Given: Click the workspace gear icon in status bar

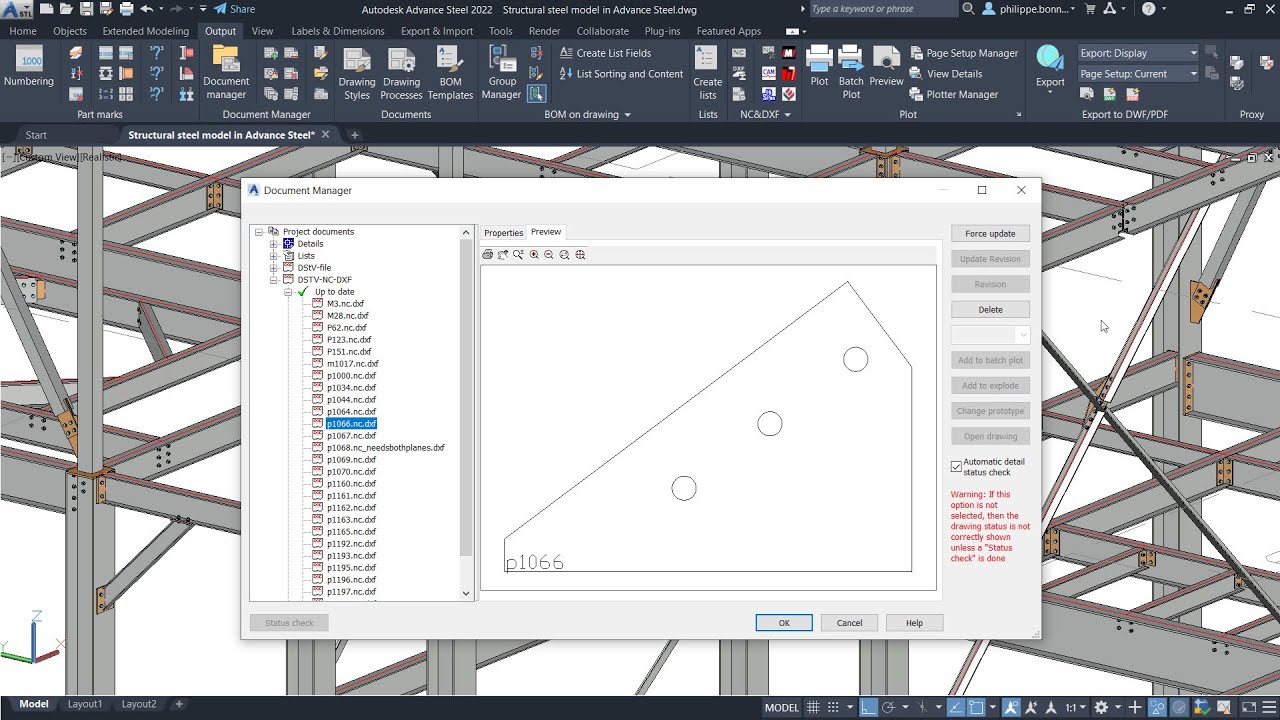Looking at the screenshot, I should click(x=1101, y=707).
